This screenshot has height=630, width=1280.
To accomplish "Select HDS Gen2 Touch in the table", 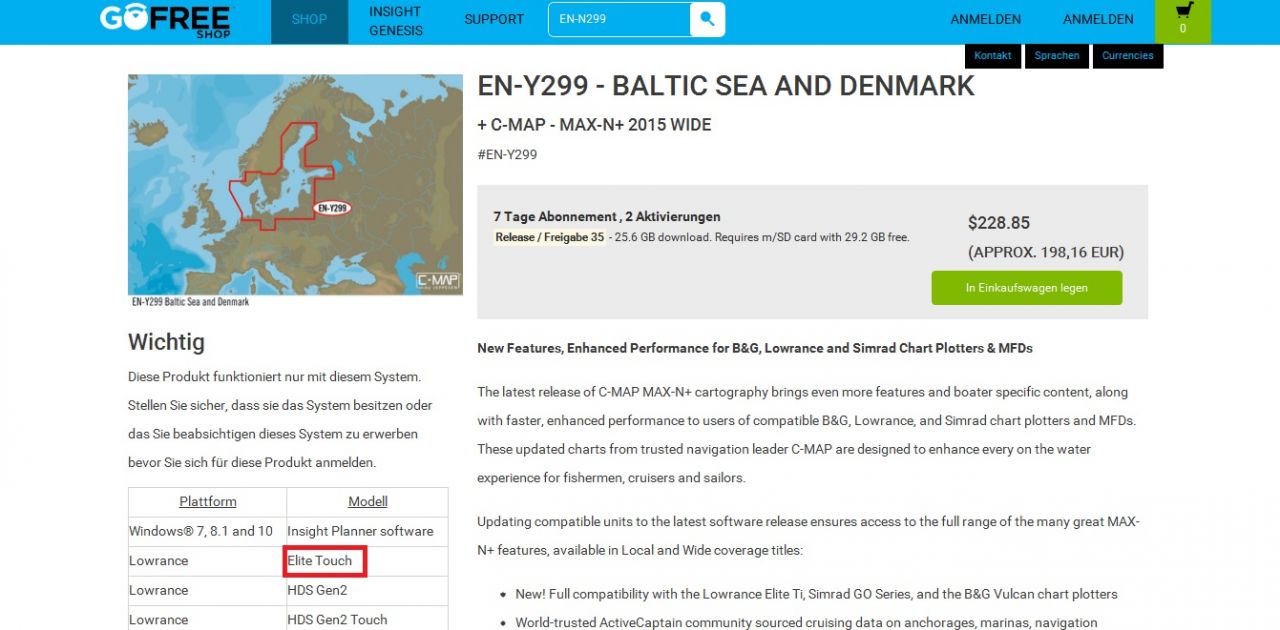I will click(337, 620).
